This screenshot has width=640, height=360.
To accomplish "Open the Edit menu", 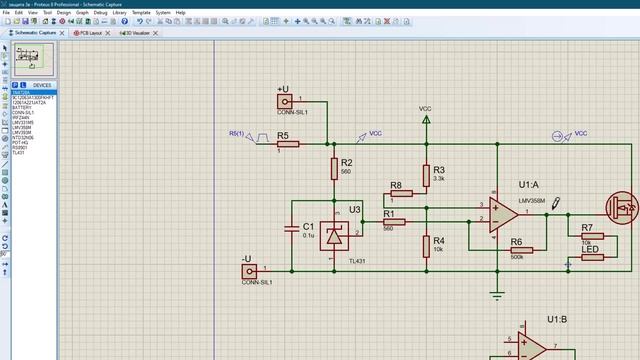I will pyautogui.click(x=19, y=13).
